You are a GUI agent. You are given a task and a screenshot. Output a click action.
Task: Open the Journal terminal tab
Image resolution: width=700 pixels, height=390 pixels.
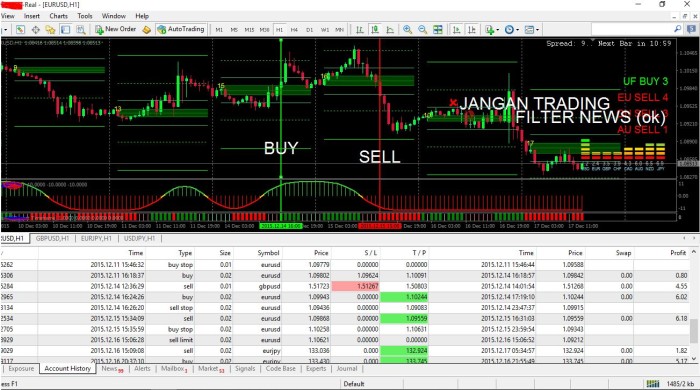tap(347, 369)
